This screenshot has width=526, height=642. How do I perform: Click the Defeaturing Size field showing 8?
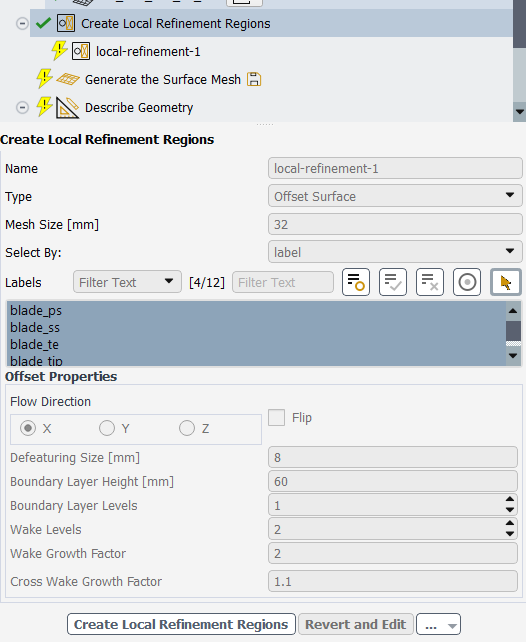[x=393, y=457]
